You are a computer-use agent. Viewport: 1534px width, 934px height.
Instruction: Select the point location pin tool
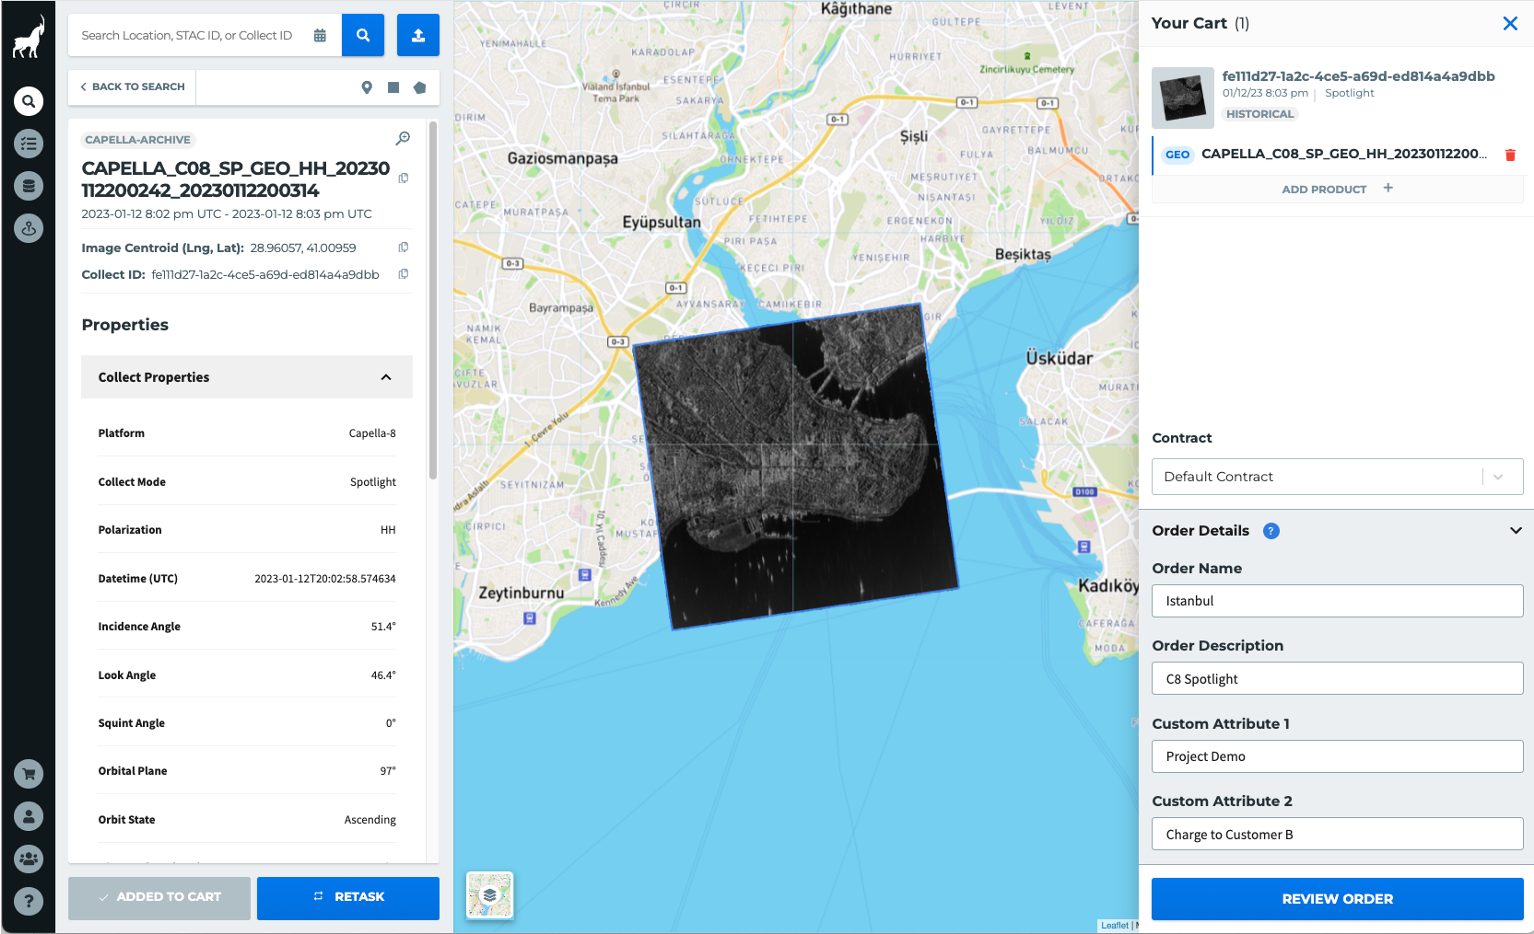pos(367,87)
